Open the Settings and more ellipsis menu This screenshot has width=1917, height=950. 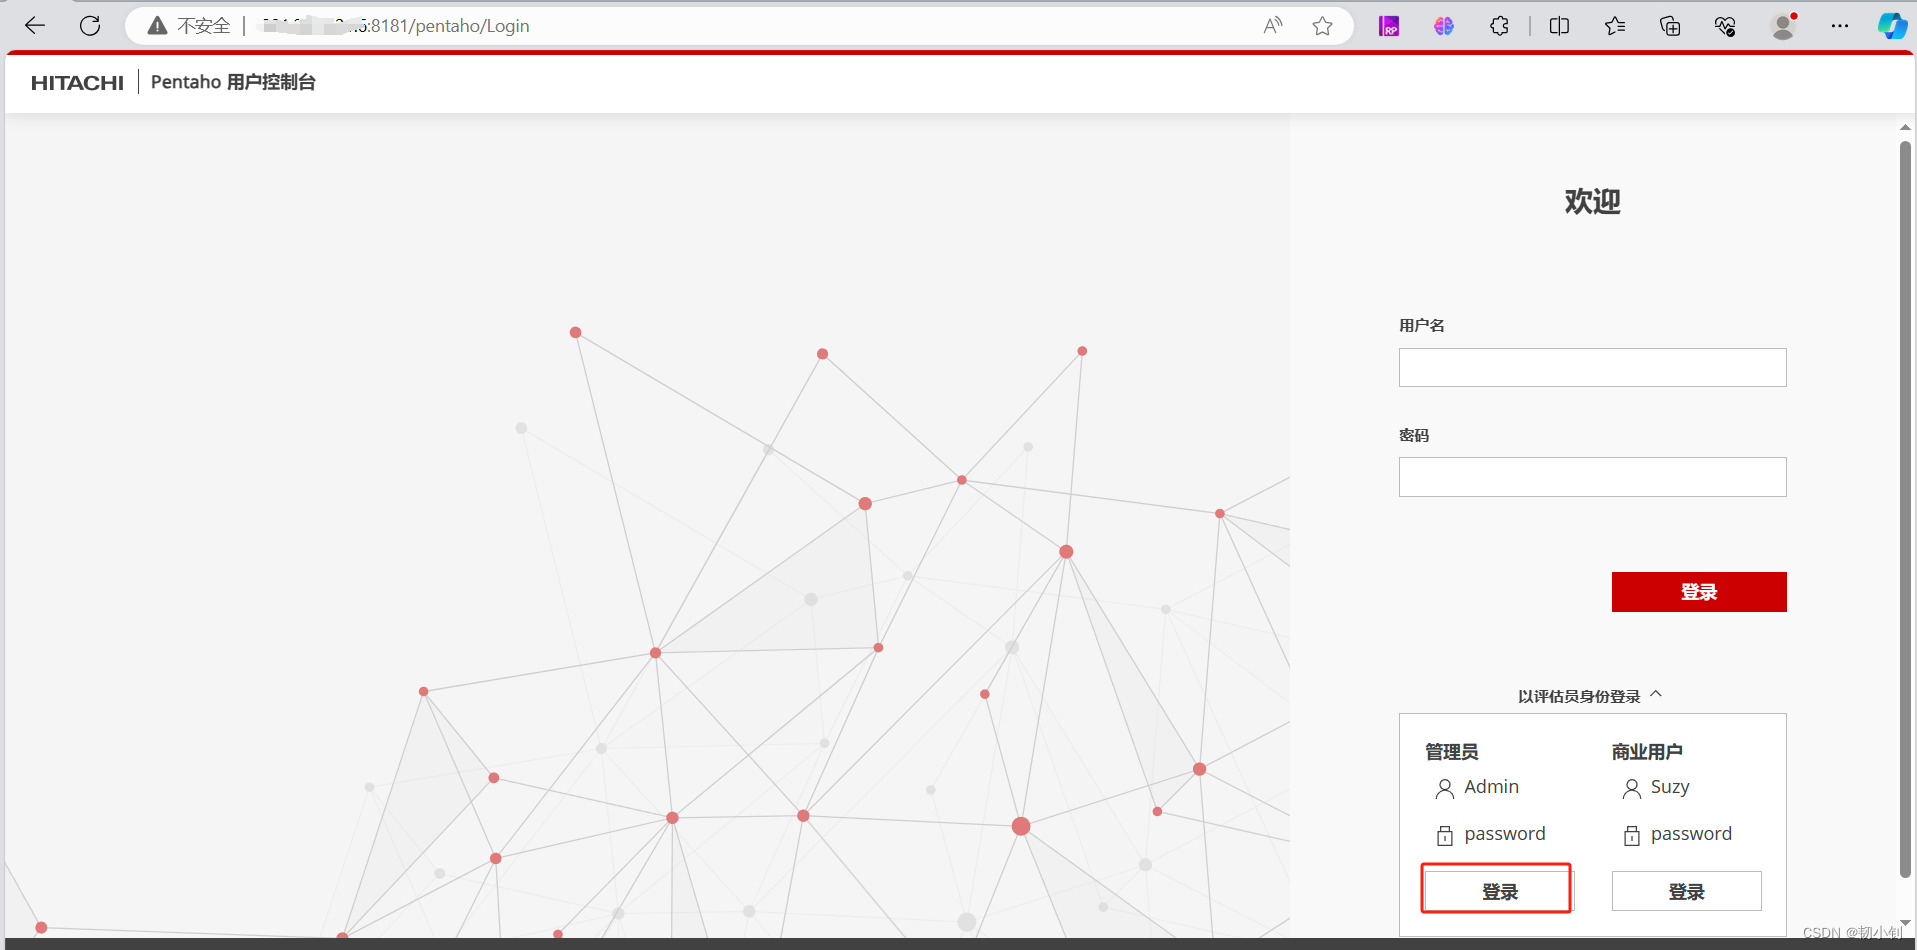coord(1840,26)
